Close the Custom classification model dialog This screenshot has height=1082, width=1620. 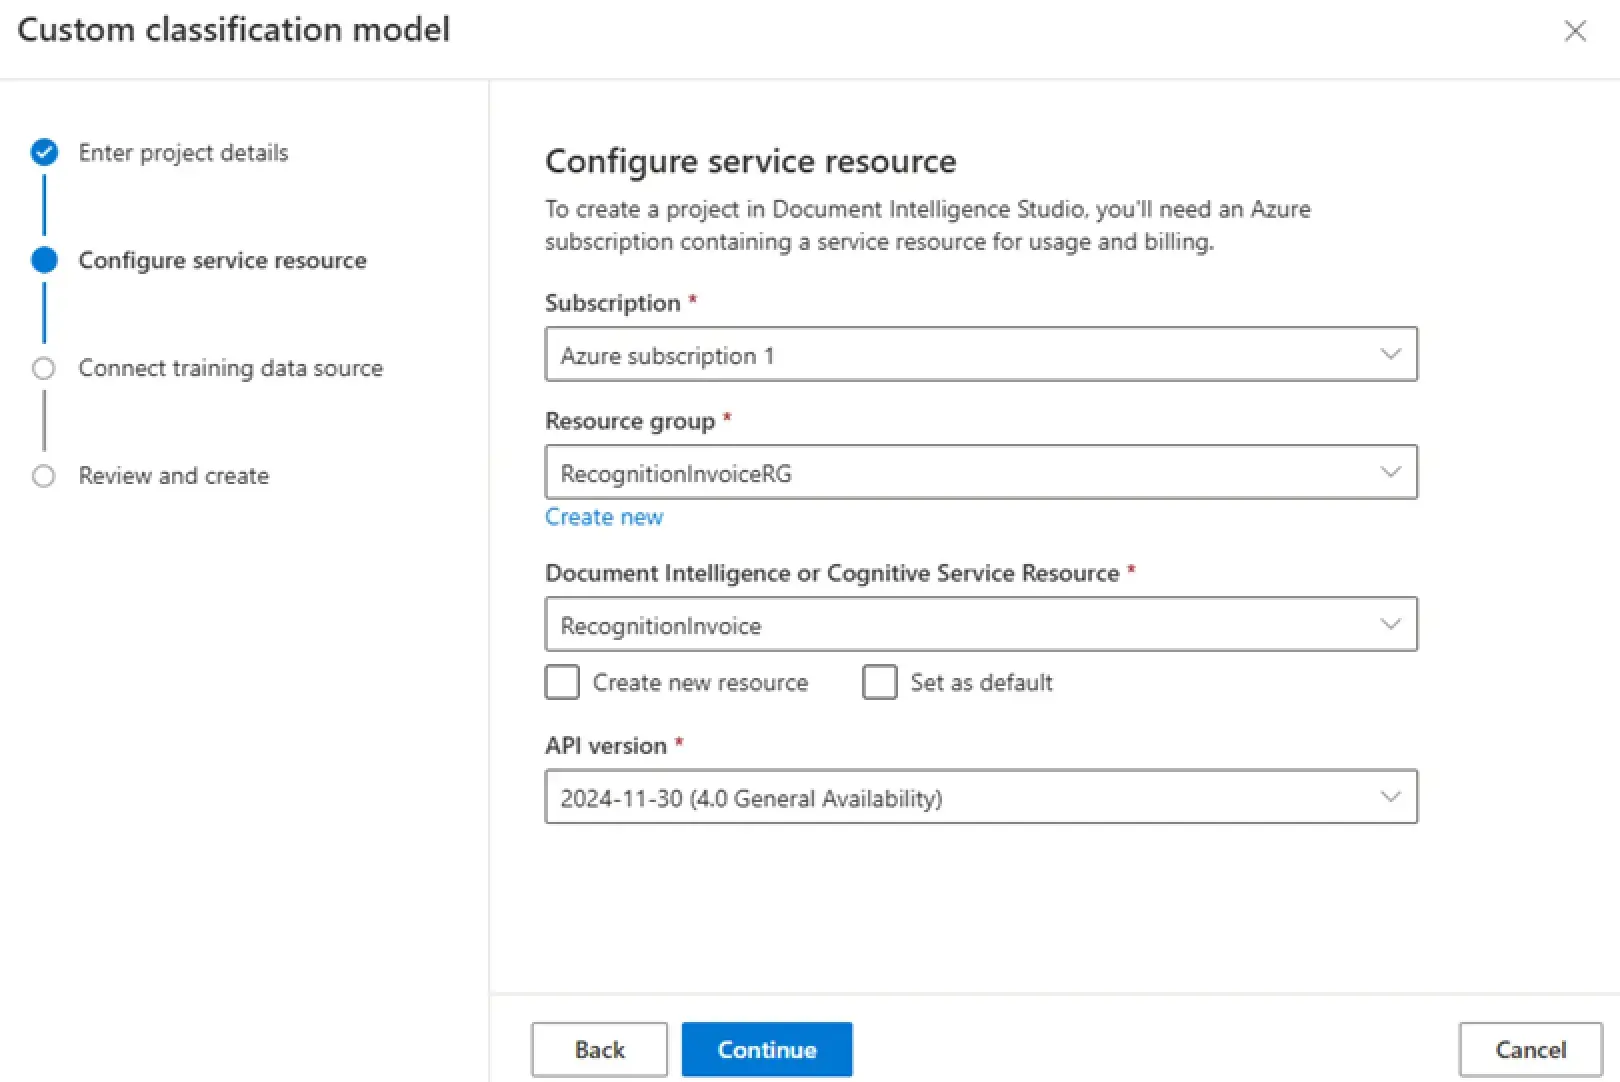coord(1575,31)
